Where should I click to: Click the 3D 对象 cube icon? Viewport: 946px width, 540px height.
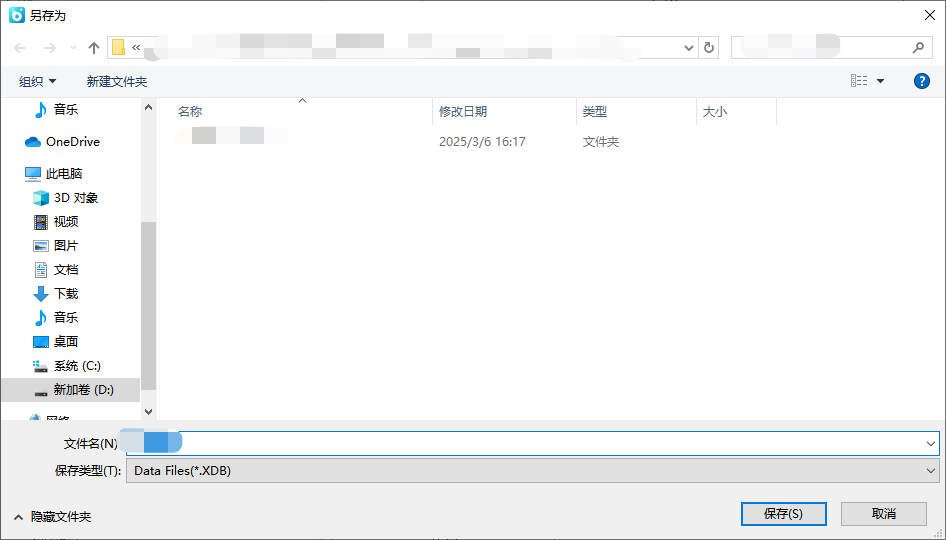click(40, 198)
